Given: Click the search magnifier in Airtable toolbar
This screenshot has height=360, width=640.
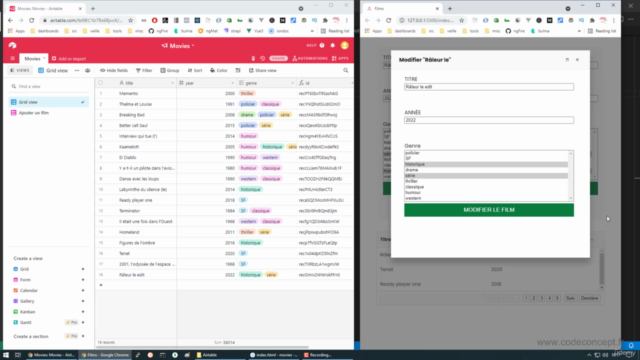Looking at the screenshot, I should 346,71.
